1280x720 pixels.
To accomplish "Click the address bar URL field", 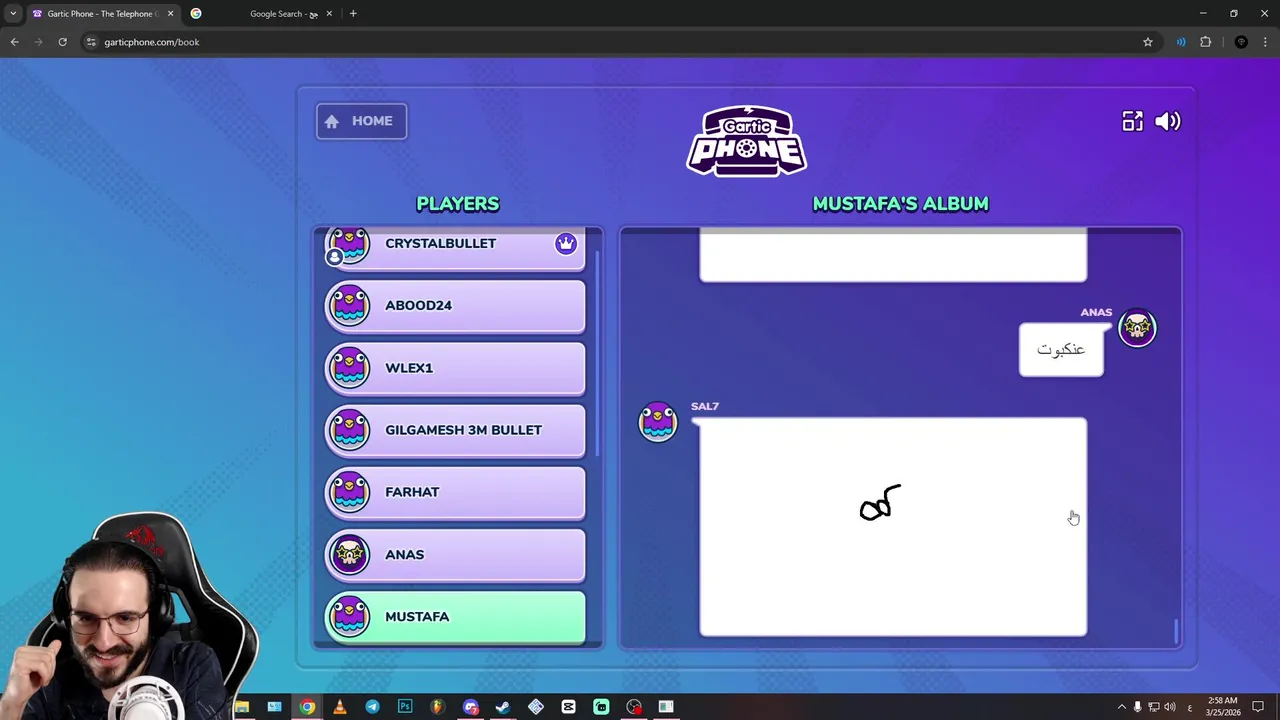I will click(620, 42).
